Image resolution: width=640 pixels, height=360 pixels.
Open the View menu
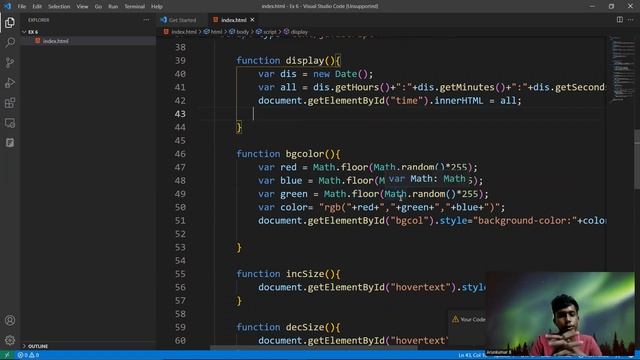tap(82, 7)
